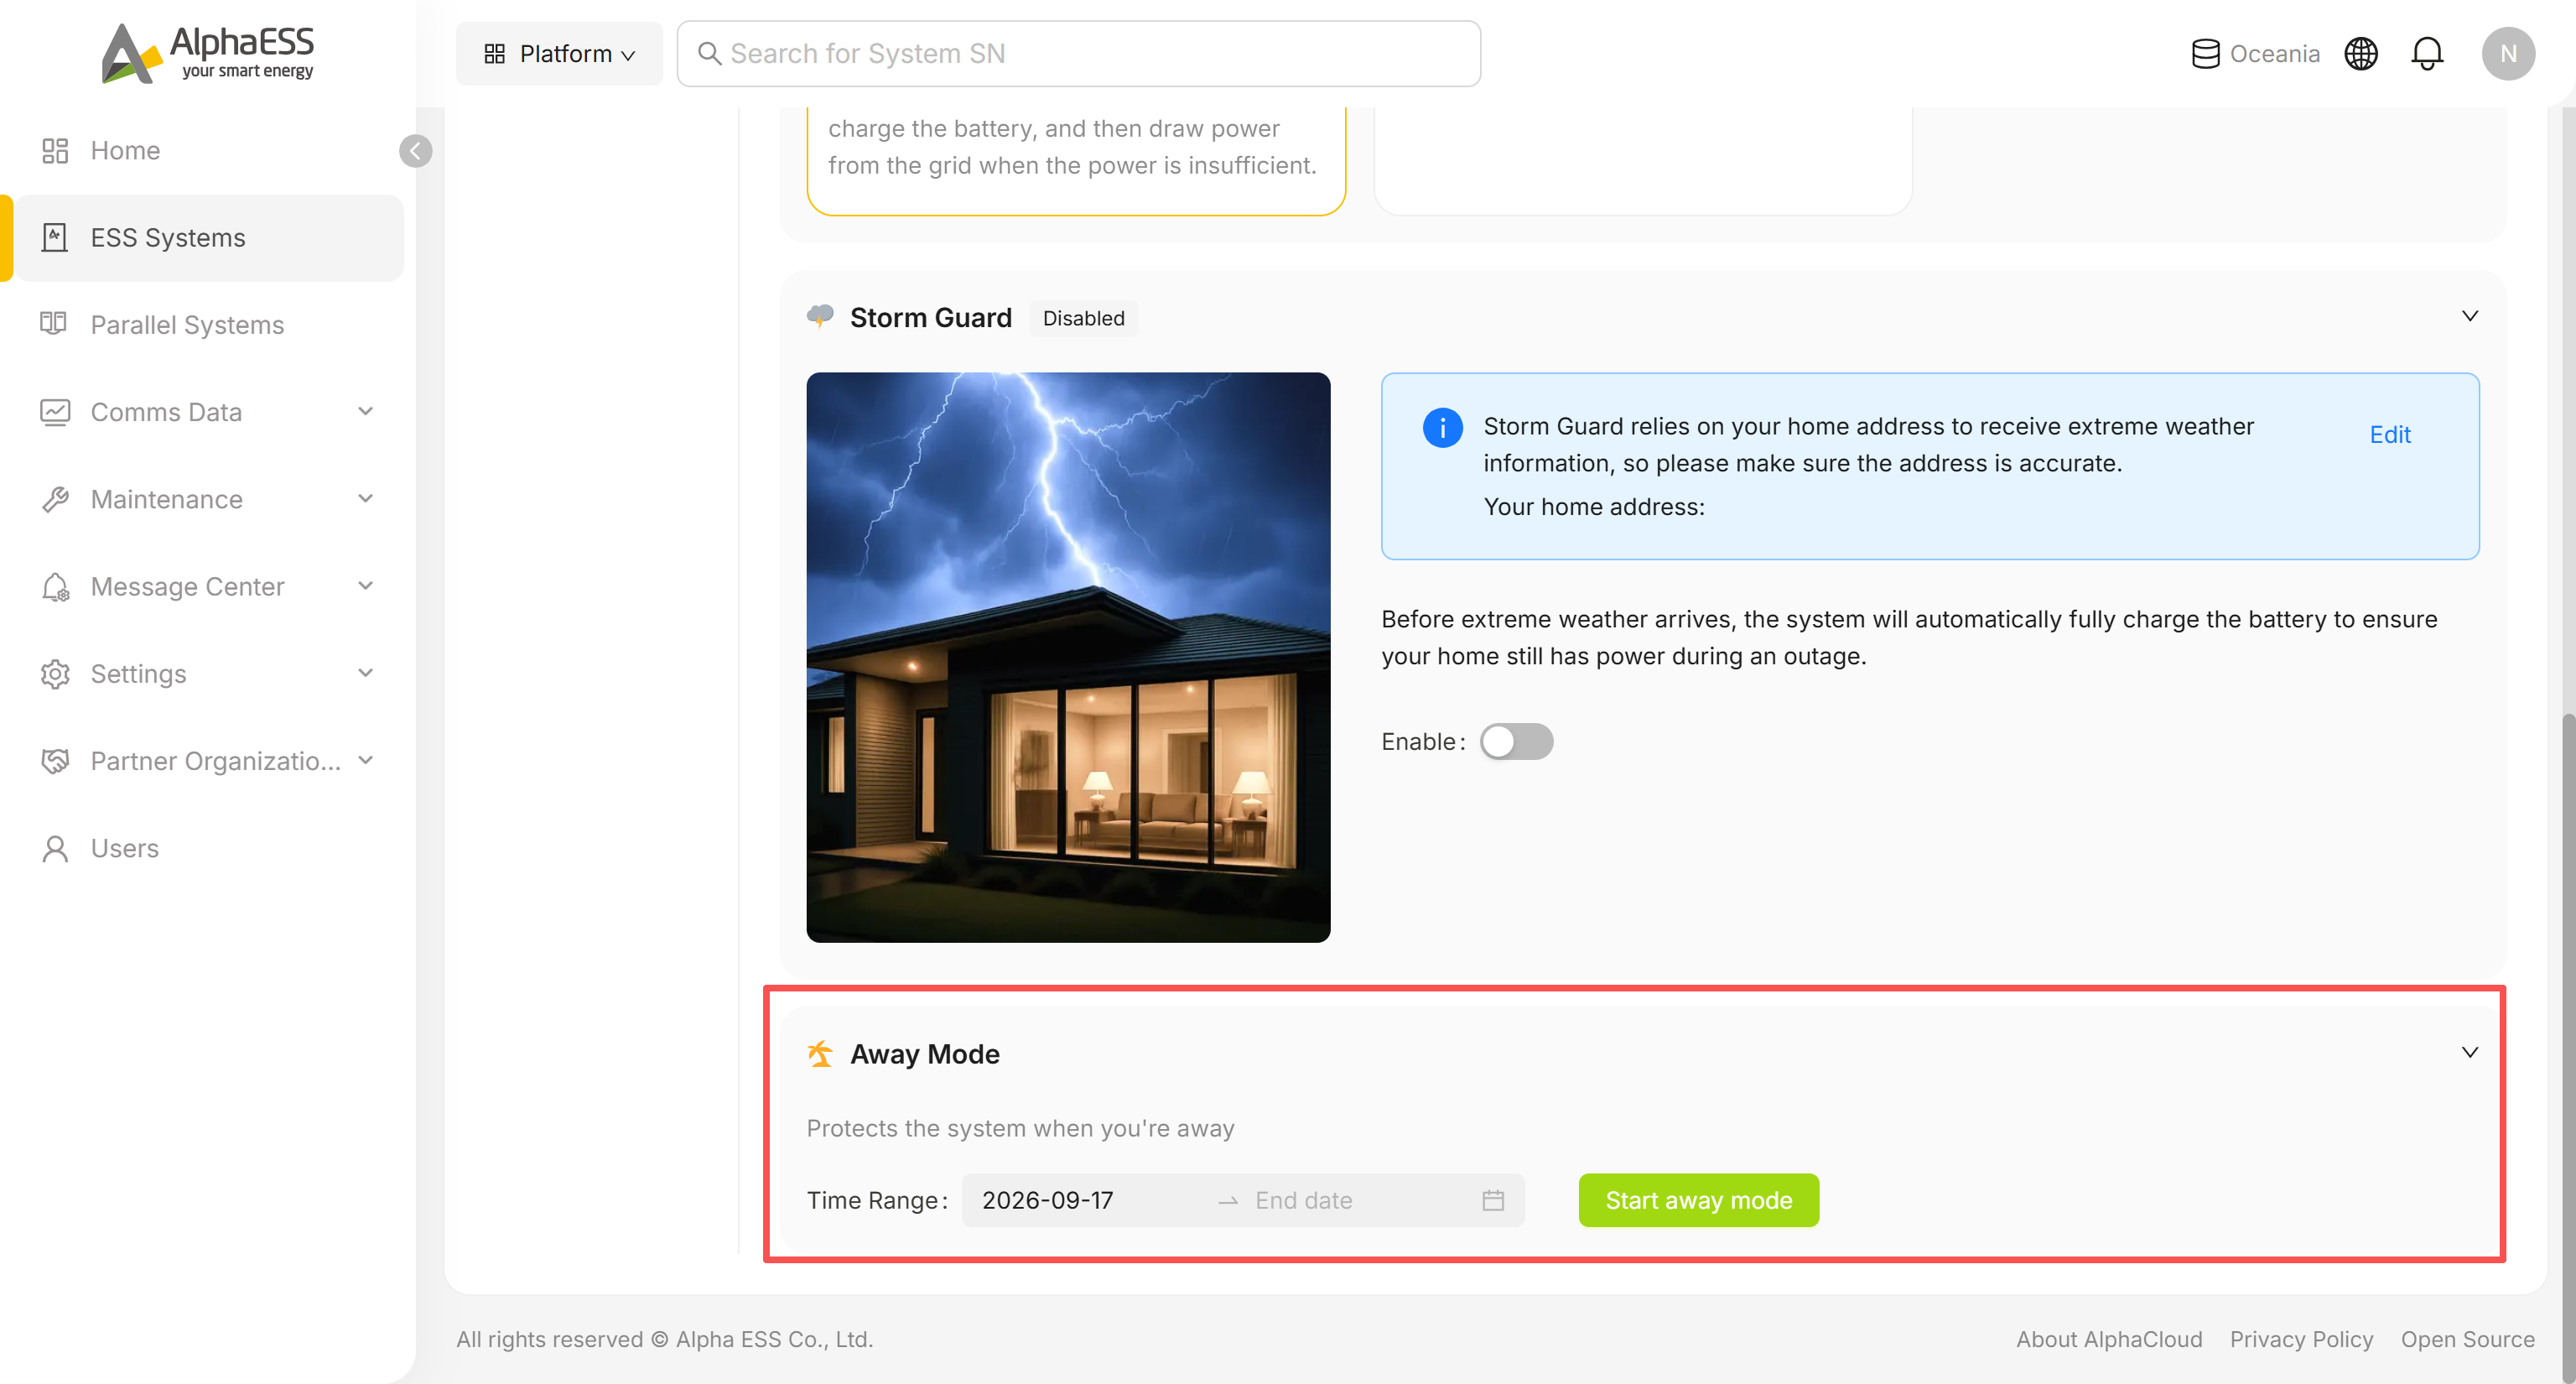Click the blue info icon in address notice
This screenshot has width=2576, height=1384.
point(1443,427)
